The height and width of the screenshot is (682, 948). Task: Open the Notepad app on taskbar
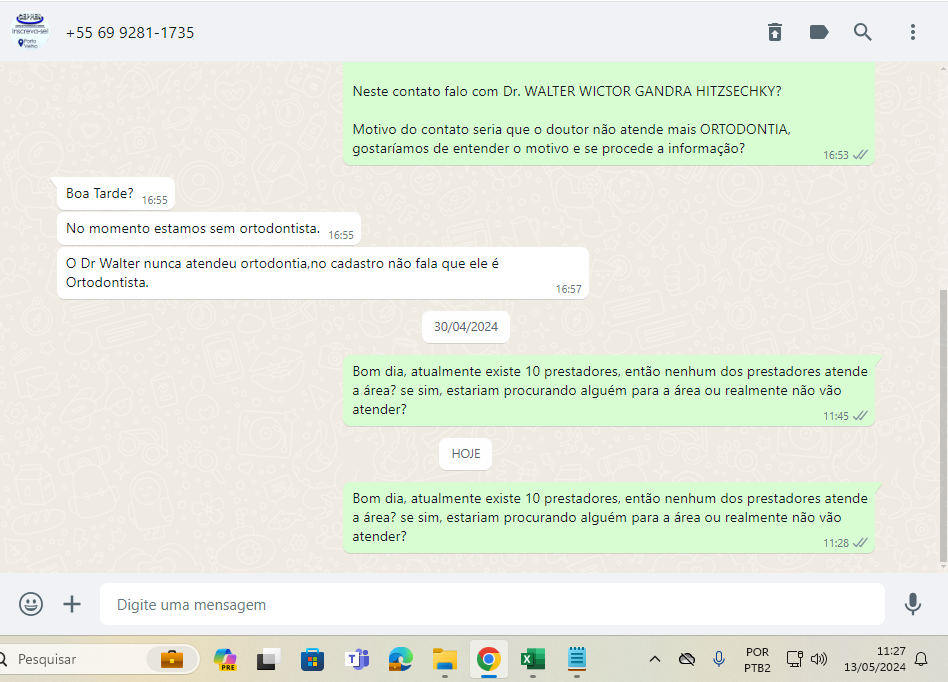click(577, 659)
